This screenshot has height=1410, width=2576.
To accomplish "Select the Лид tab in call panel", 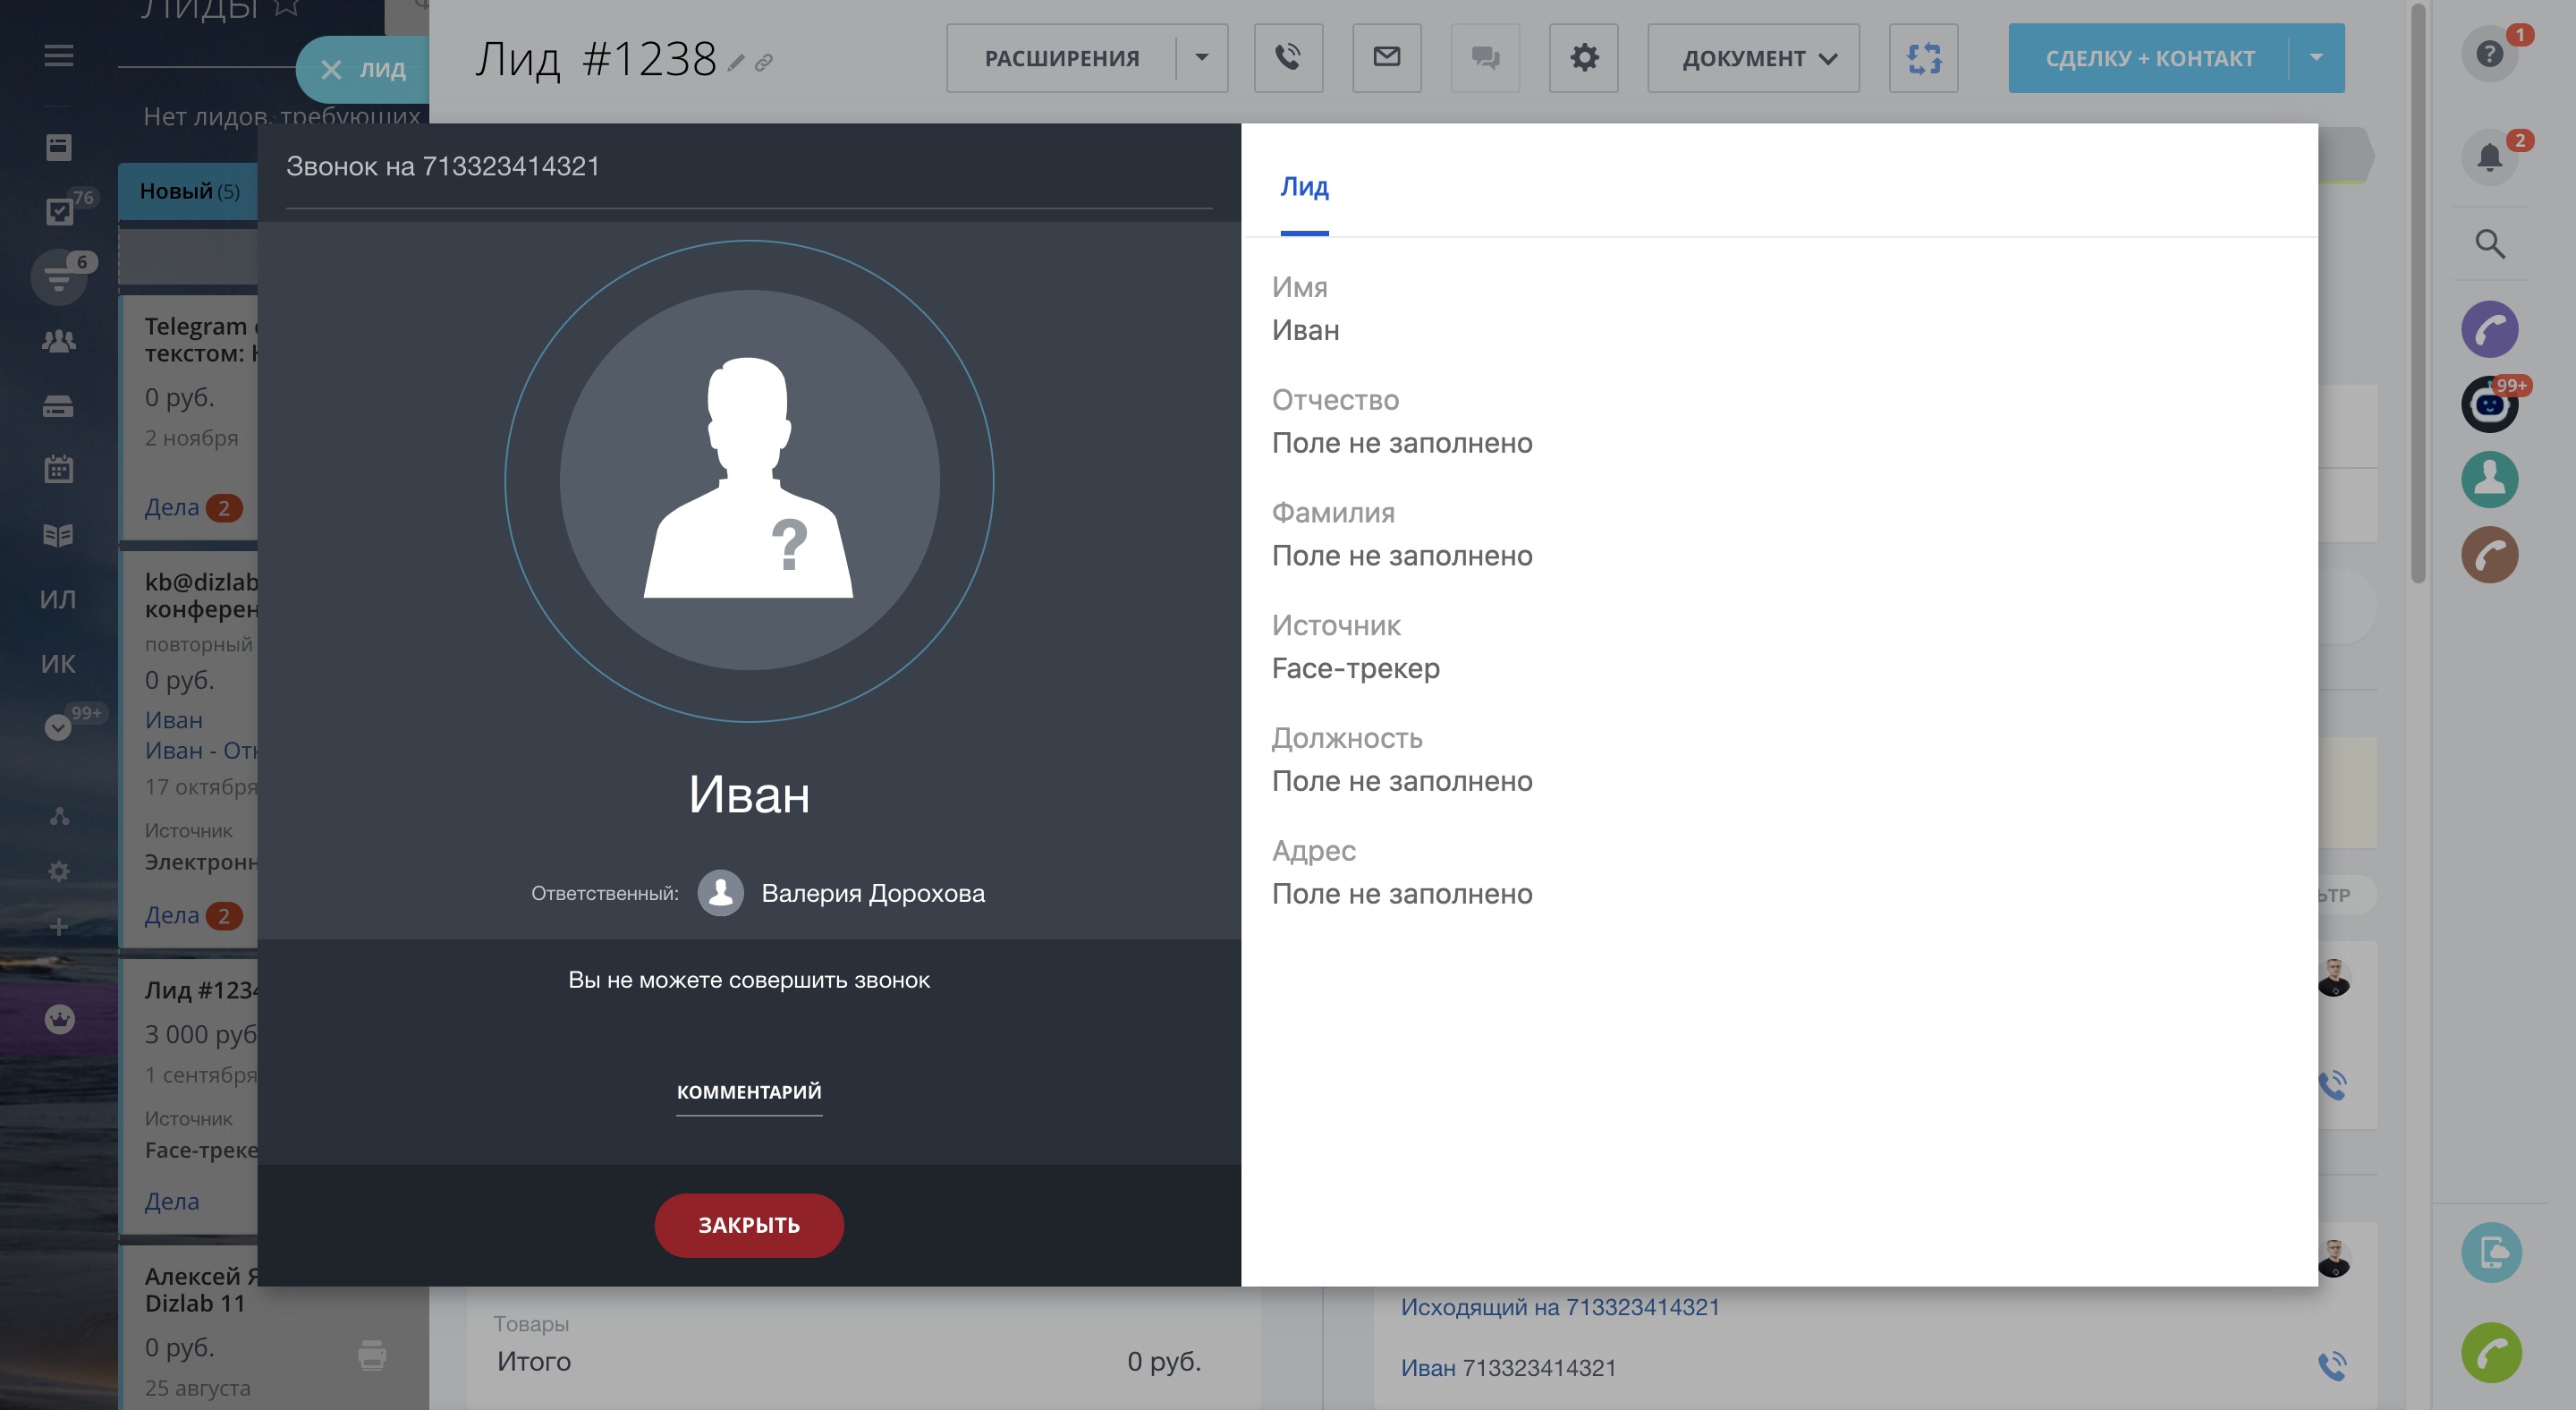I will 1304,188.
